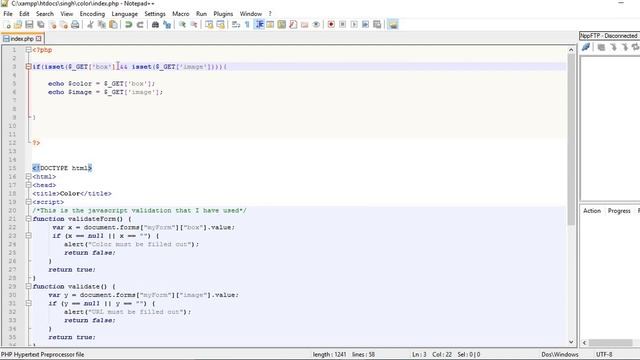This screenshot has height=360, width=640.
Task: Save the current file via toolbar
Action: click(29, 24)
